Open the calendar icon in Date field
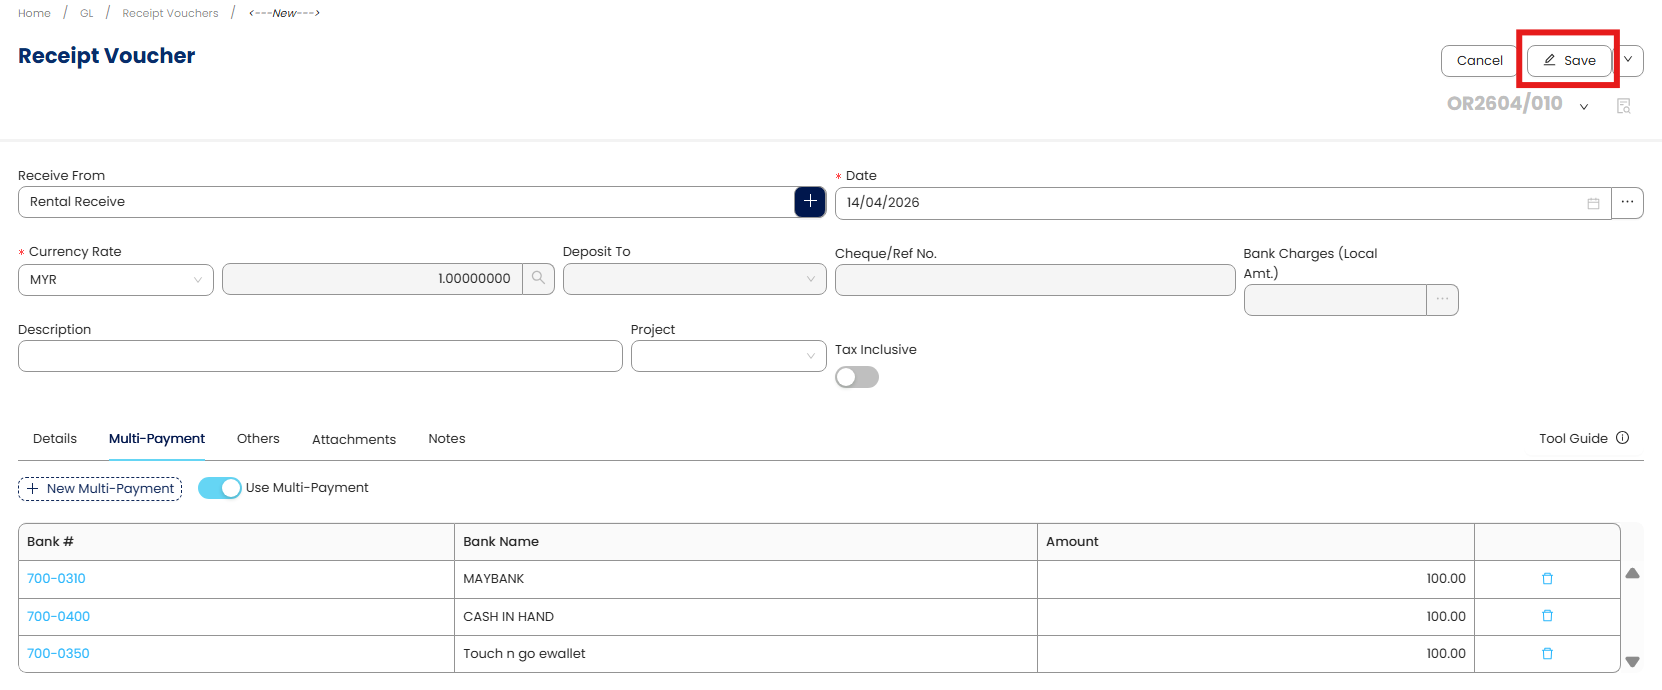This screenshot has height=690, width=1662. click(x=1593, y=203)
